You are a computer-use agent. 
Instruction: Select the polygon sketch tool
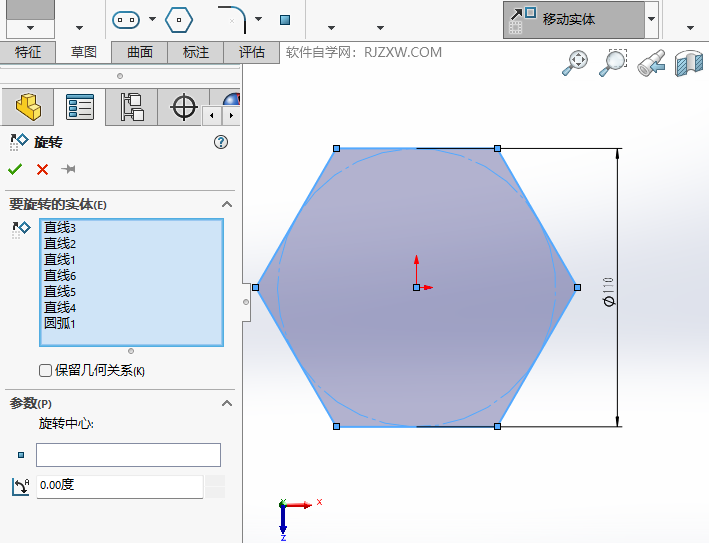(178, 19)
